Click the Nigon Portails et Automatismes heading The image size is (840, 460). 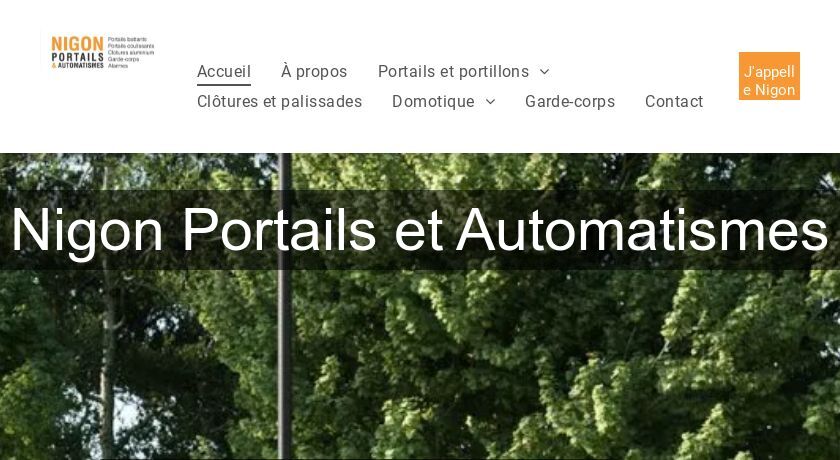coord(420,230)
